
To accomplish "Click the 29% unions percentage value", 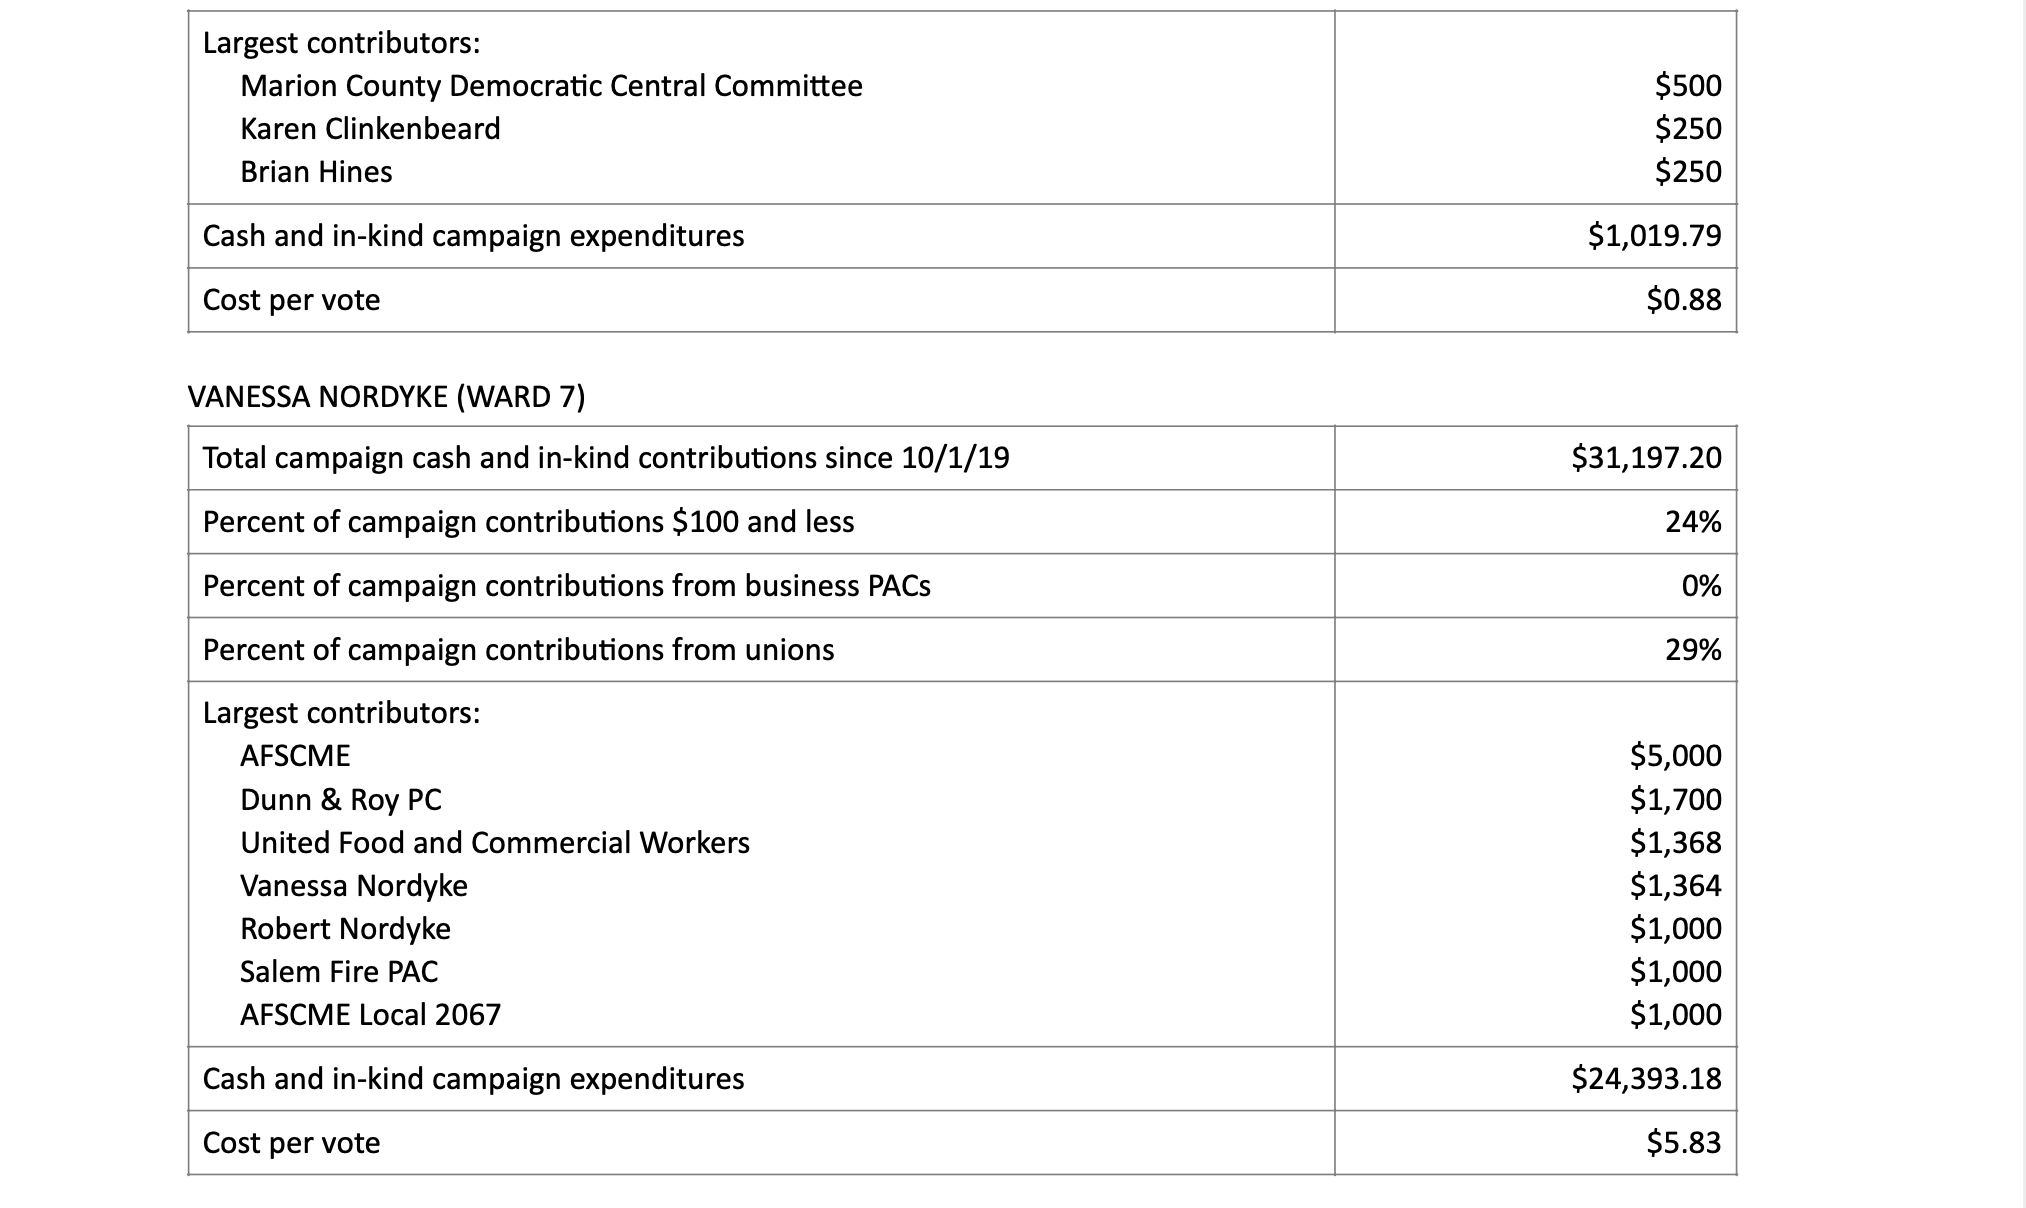I will [1693, 650].
